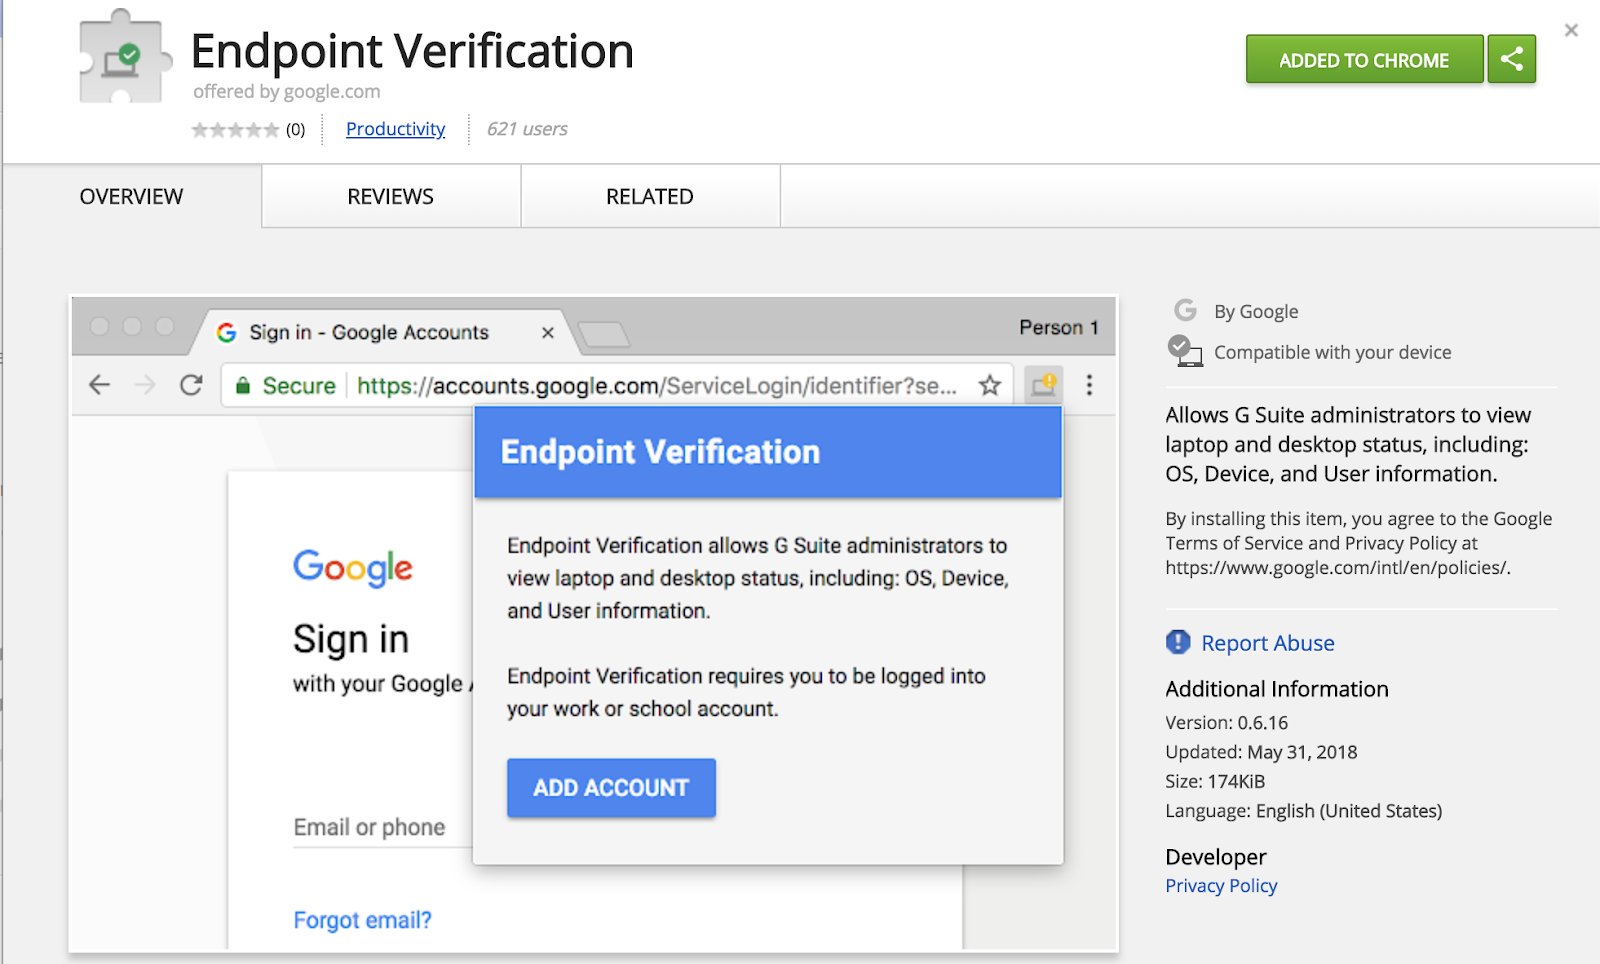Click the star rating icons
The width and height of the screenshot is (1600, 964).
click(235, 129)
